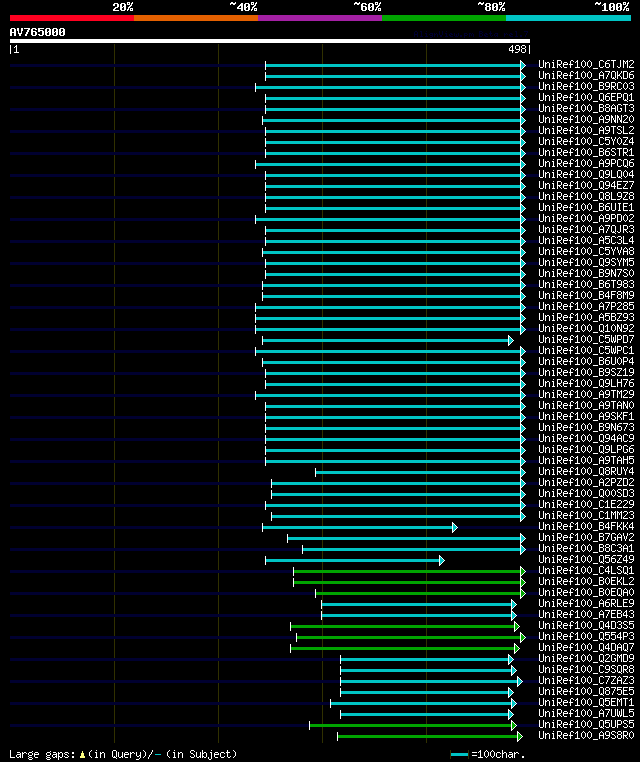
Task: Open the UniRef100_B6U0P4 hit
Action: (x=586, y=361)
